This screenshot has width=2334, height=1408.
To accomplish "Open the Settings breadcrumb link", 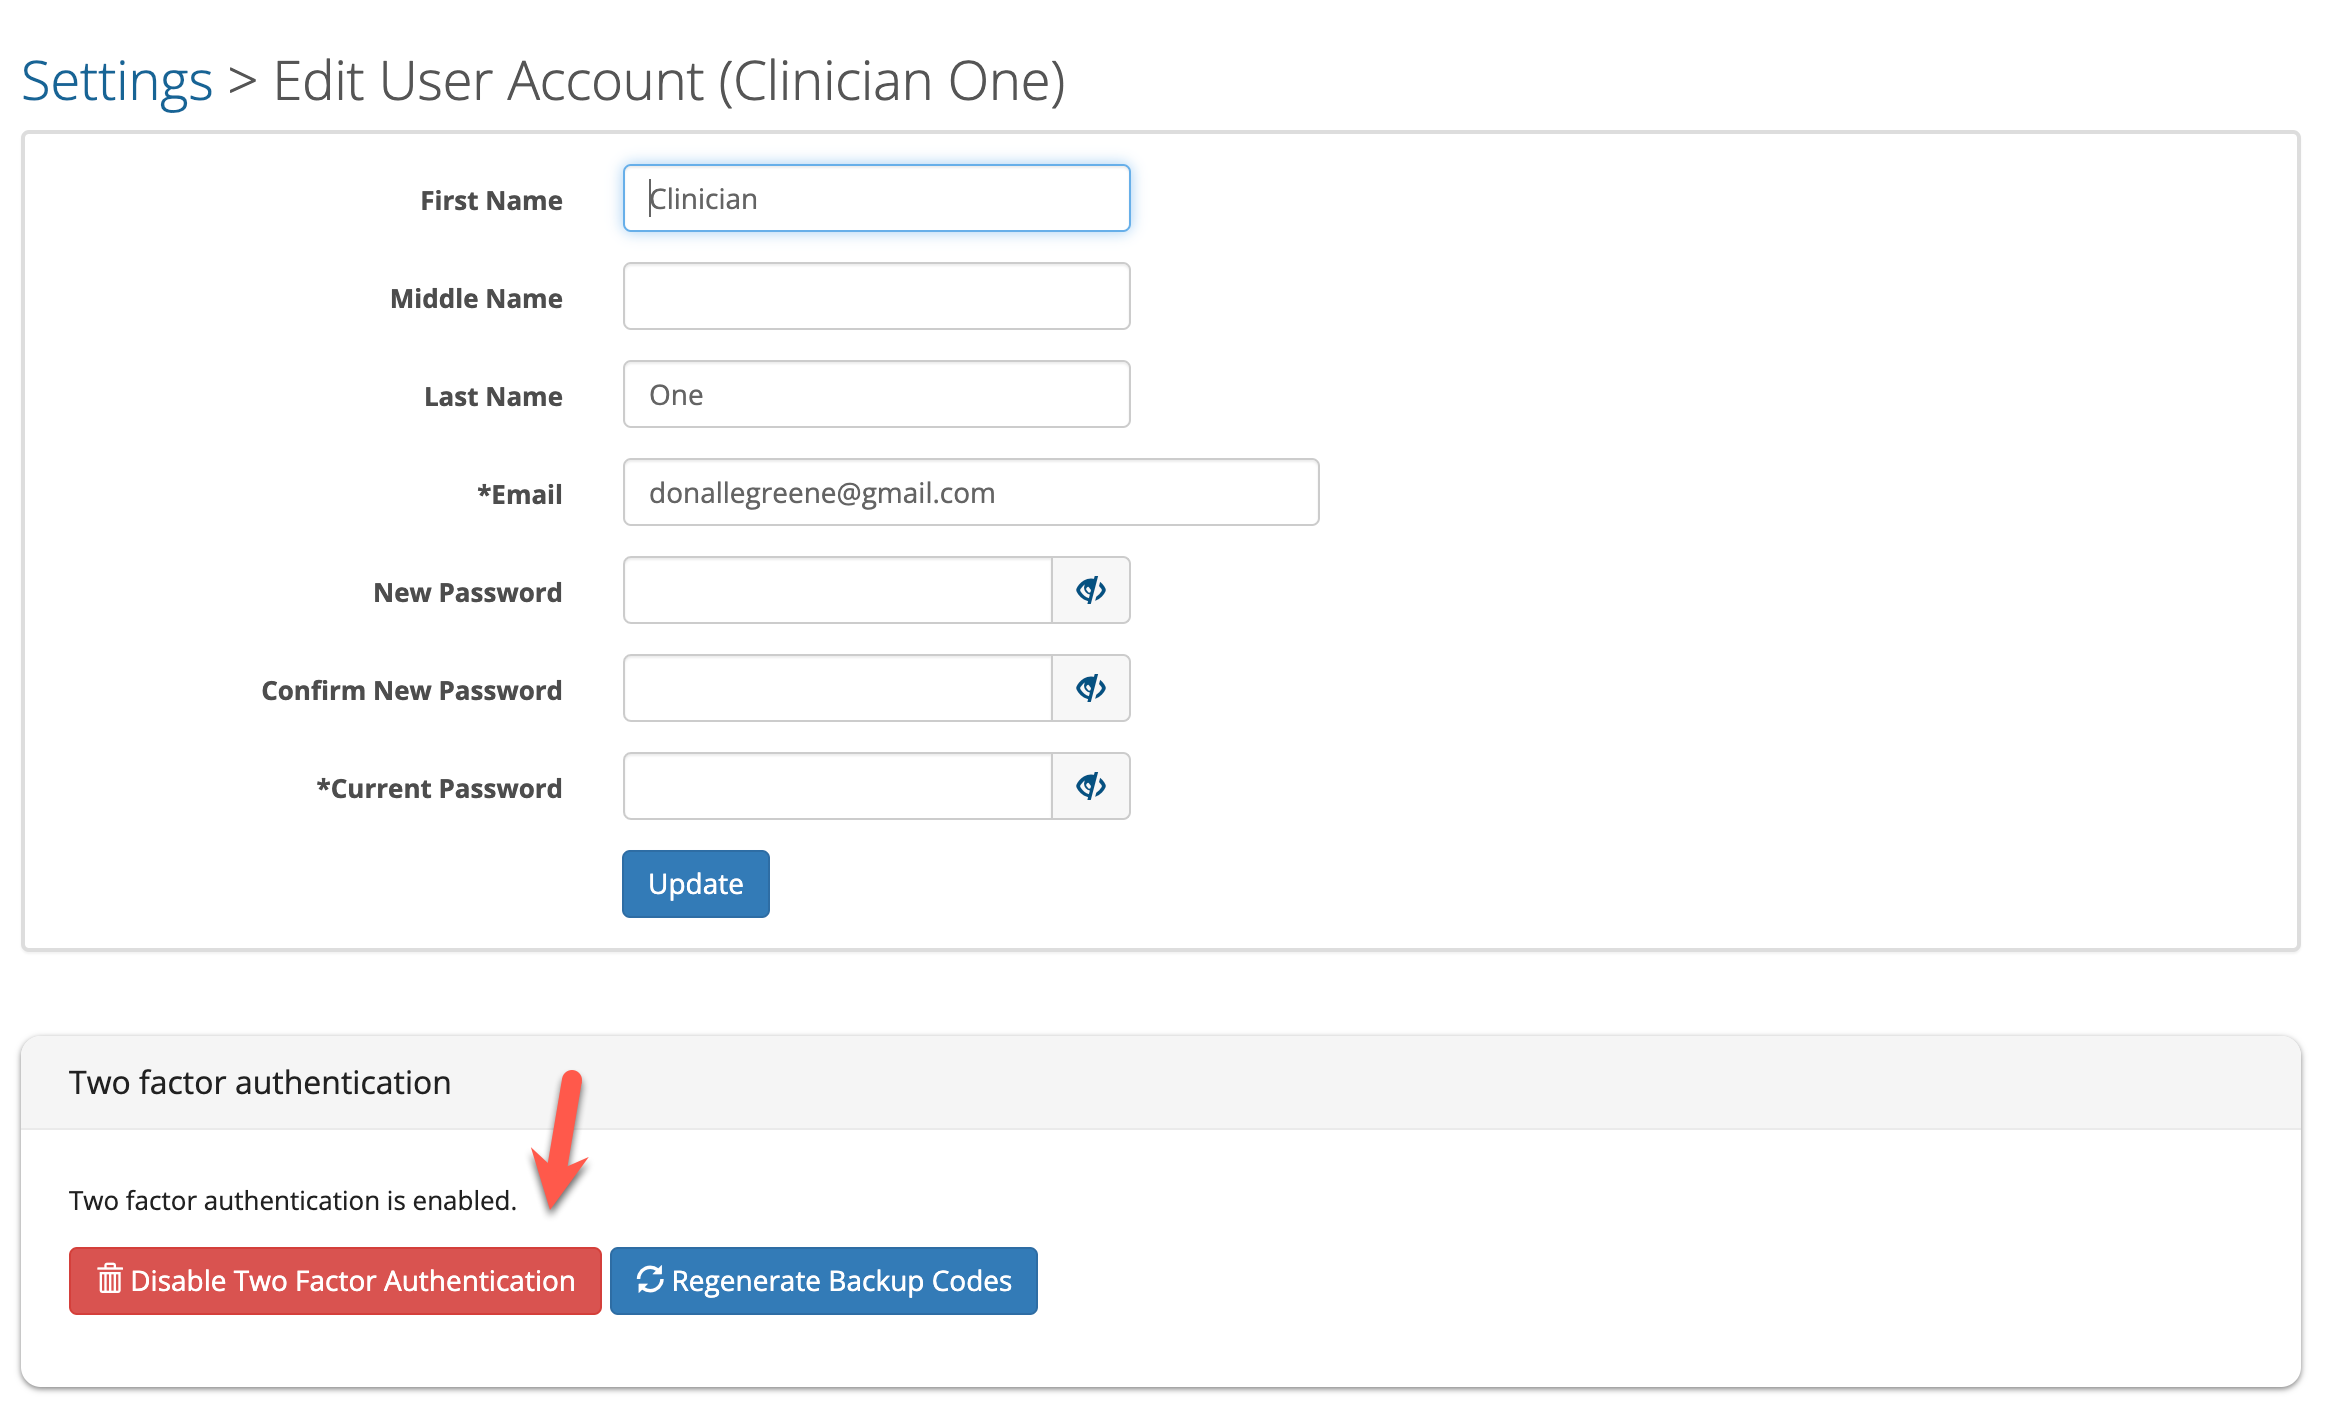I will 116,80.
